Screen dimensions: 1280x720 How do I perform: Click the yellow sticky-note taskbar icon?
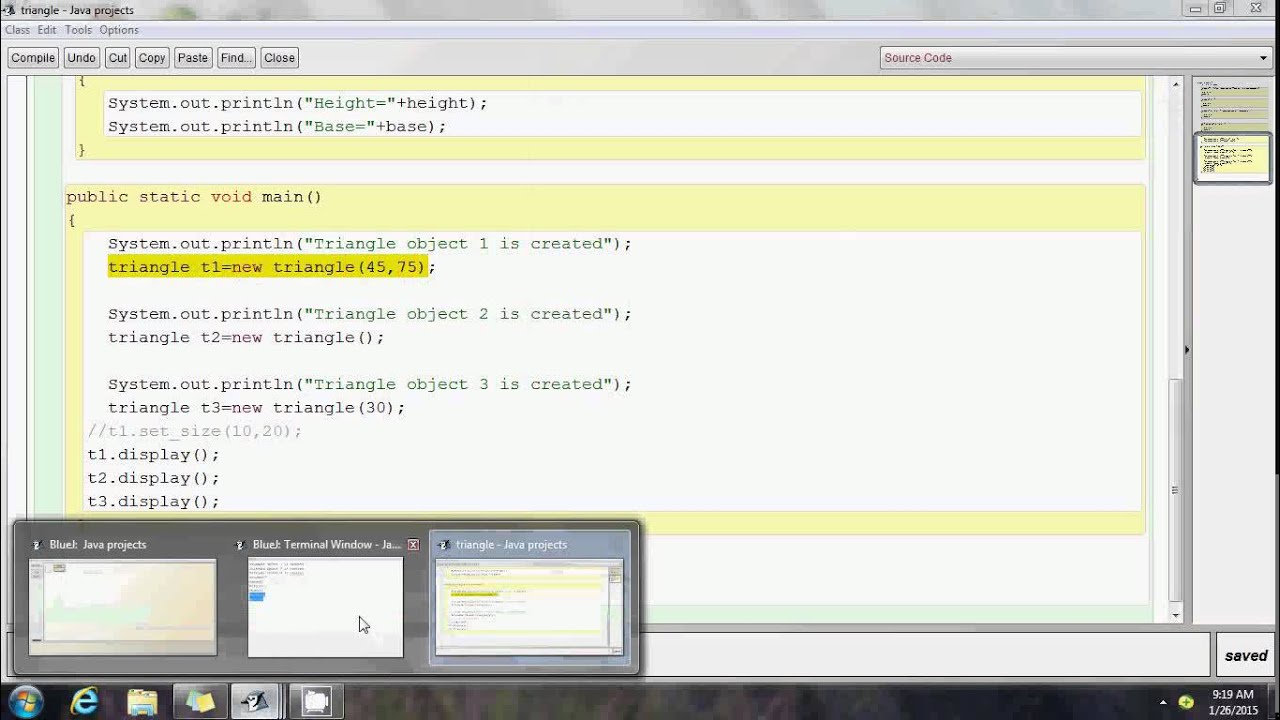coord(200,701)
